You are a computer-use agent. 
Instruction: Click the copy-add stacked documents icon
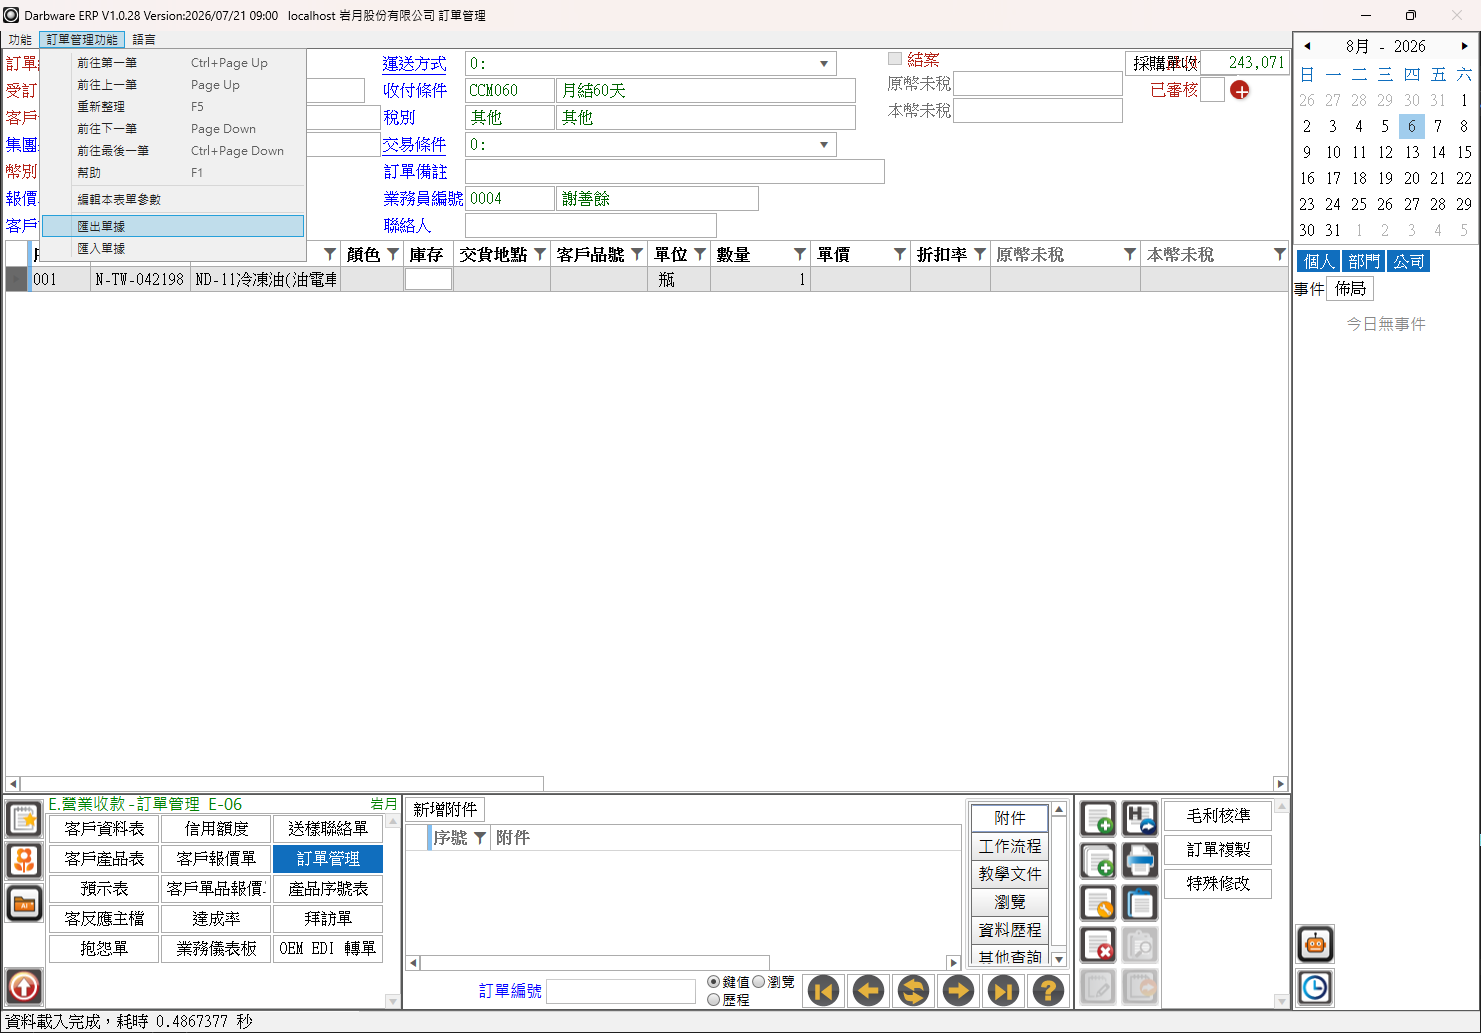pyautogui.click(x=1098, y=861)
